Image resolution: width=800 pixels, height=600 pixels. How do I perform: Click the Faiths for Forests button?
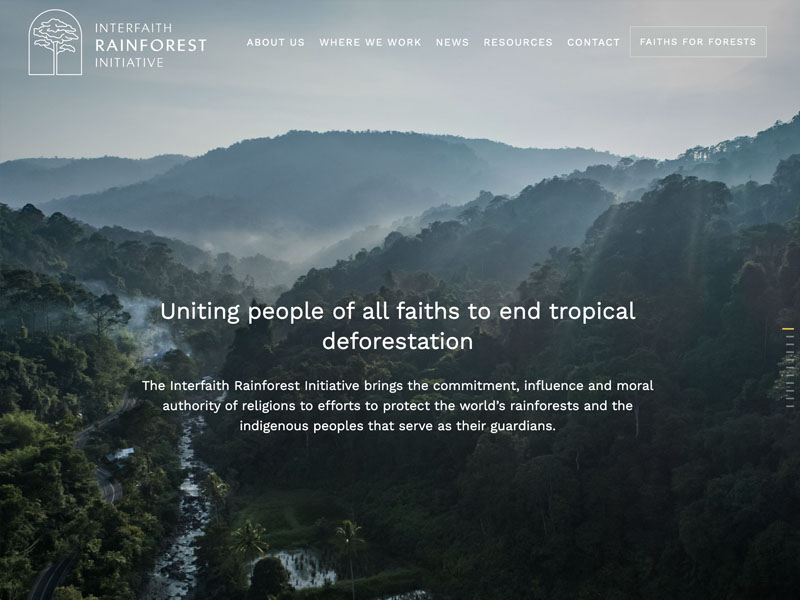click(698, 42)
